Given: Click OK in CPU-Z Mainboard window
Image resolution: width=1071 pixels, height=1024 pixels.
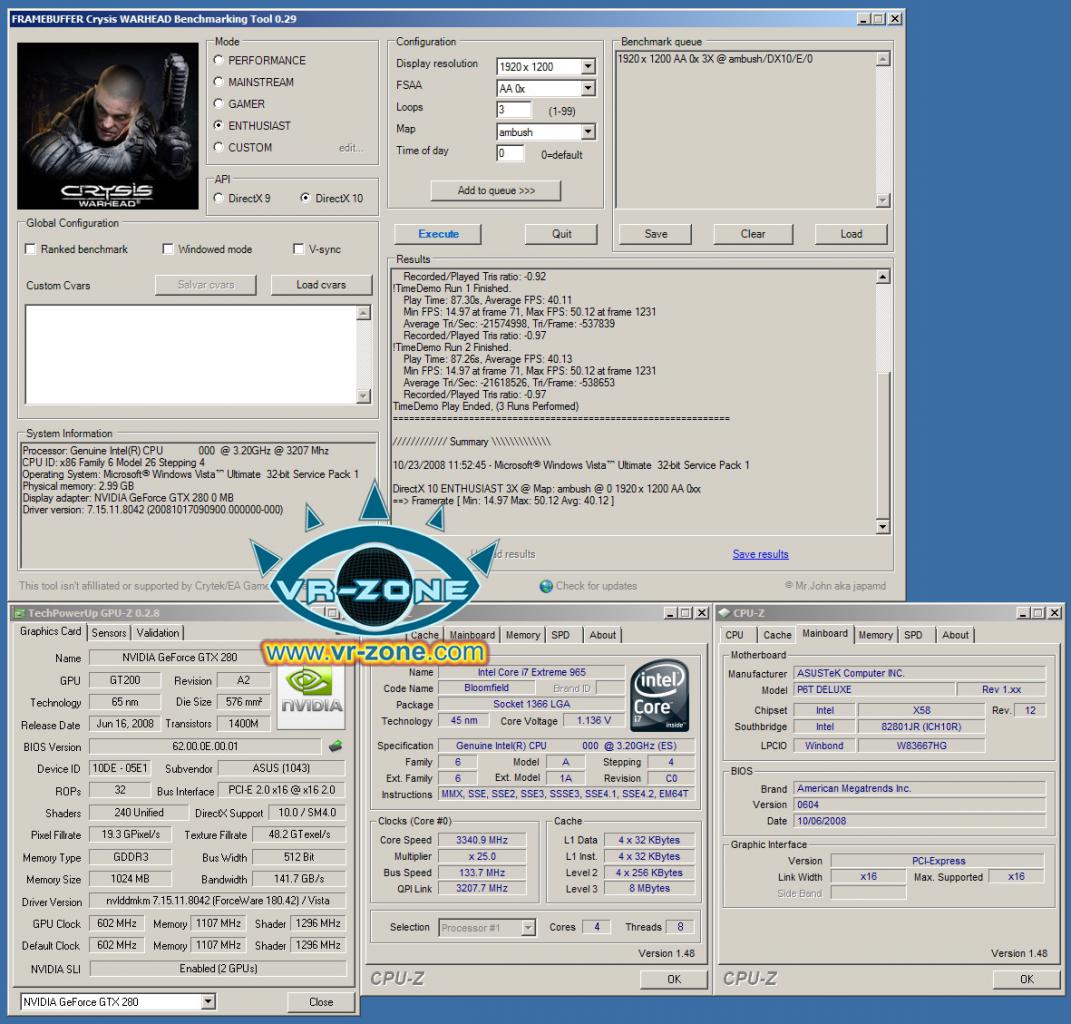Looking at the screenshot, I should tap(1027, 979).
